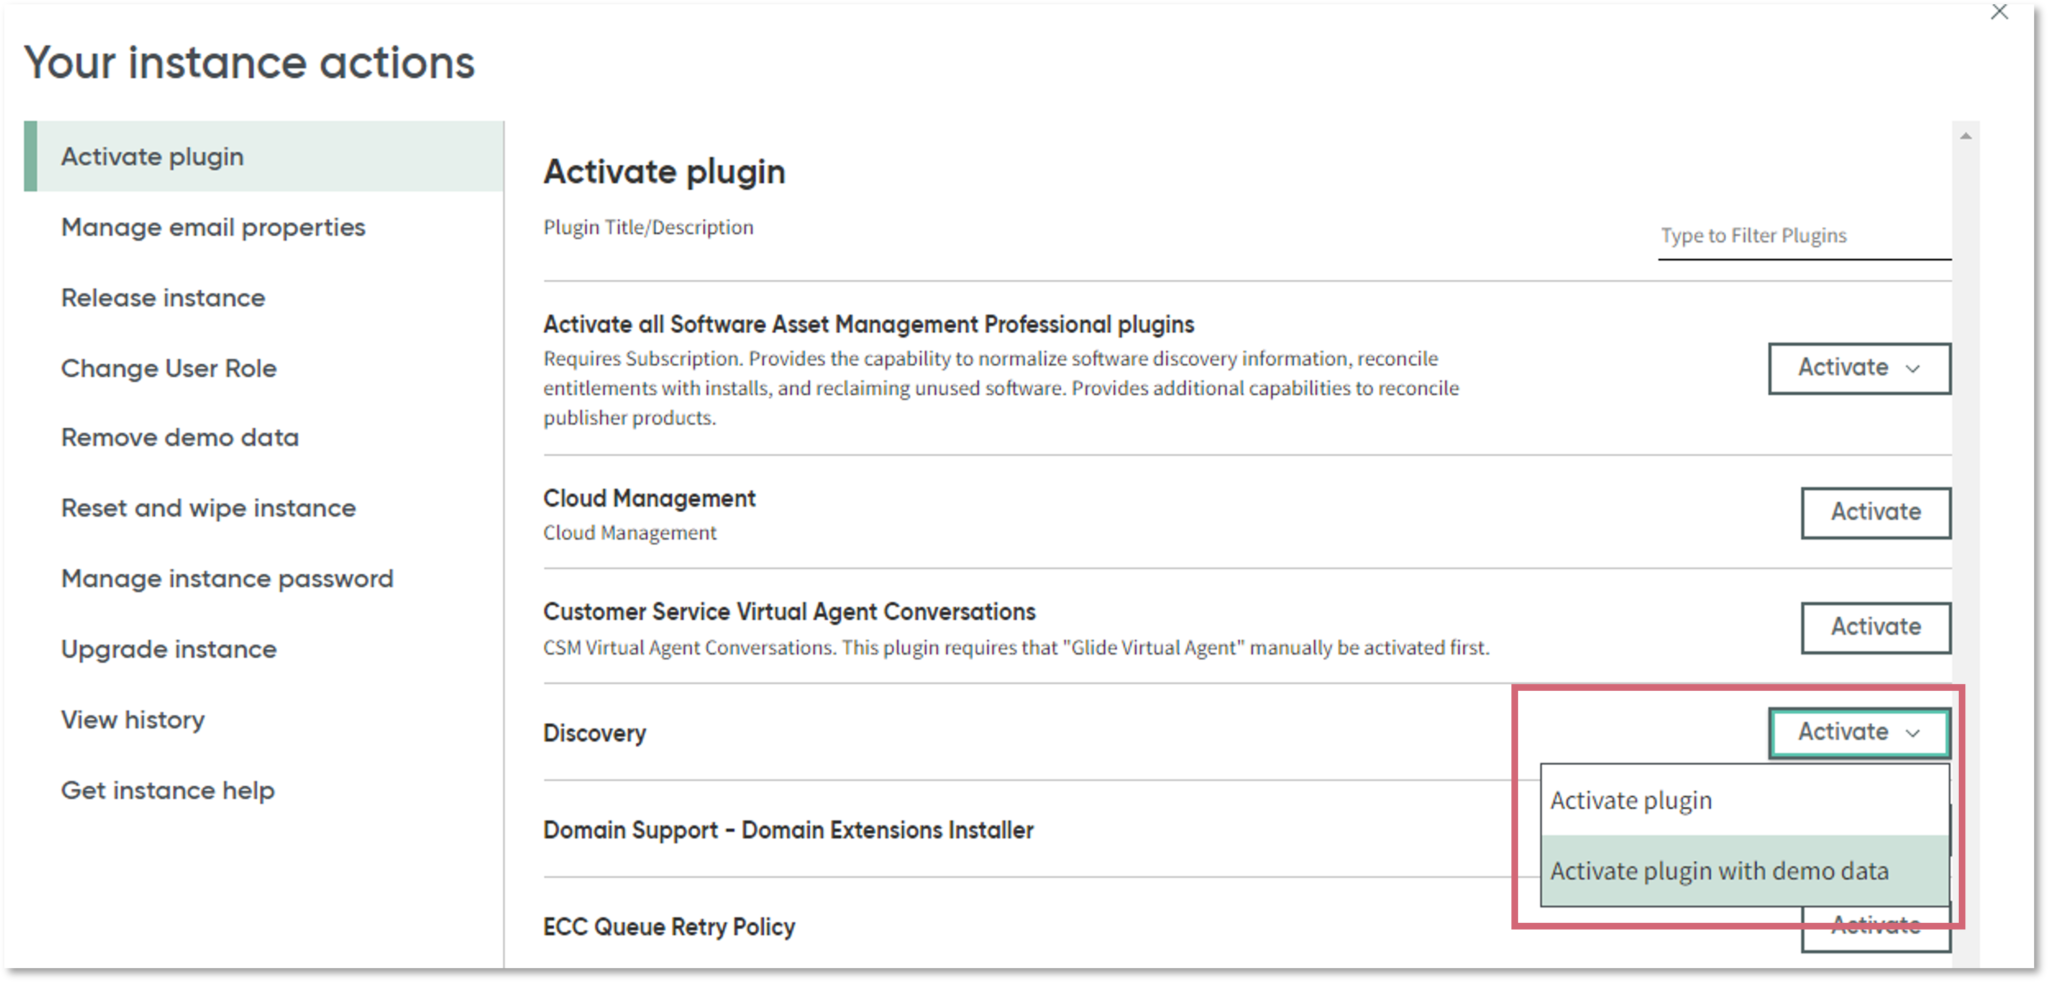Activate the Cloud Management plugin
This screenshot has width=2048, height=982.
coord(1875,512)
